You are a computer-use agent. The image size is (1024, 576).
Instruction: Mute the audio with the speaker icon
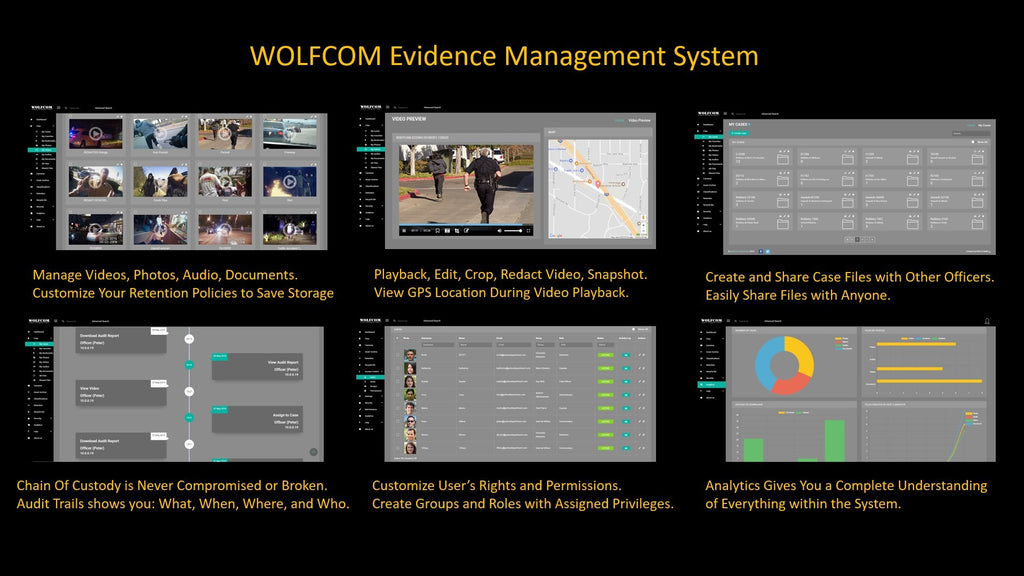pyautogui.click(x=499, y=230)
